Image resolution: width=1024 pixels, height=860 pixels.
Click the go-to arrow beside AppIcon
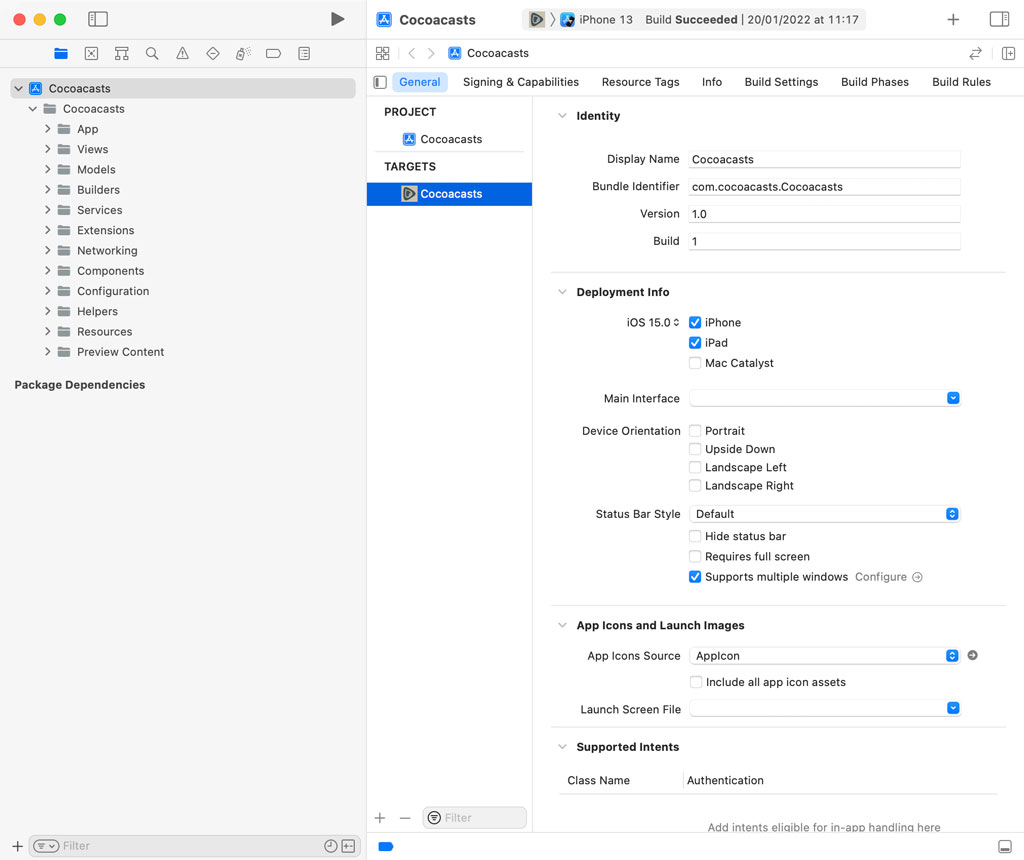(x=972, y=656)
